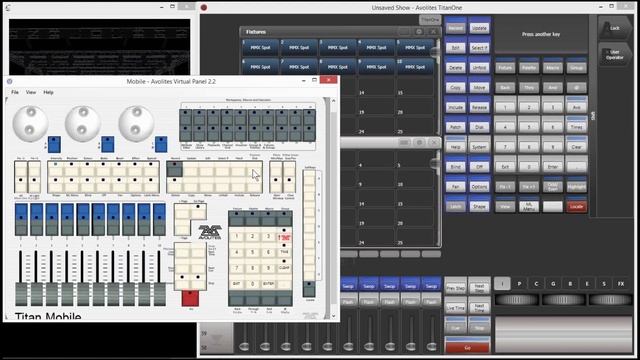Image resolution: width=640 pixels, height=360 pixels.
Task: Select fixture 1 MMX Spot tile
Action: (x=260, y=47)
